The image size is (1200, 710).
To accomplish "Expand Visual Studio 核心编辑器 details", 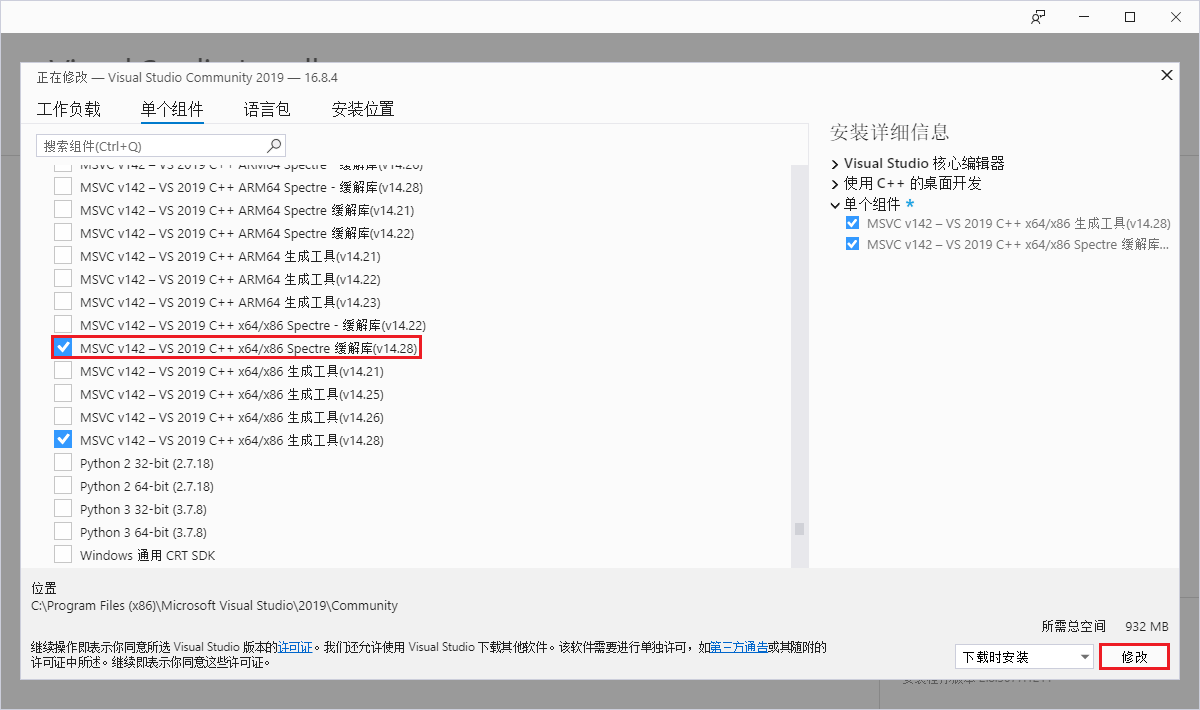I will coord(835,164).
